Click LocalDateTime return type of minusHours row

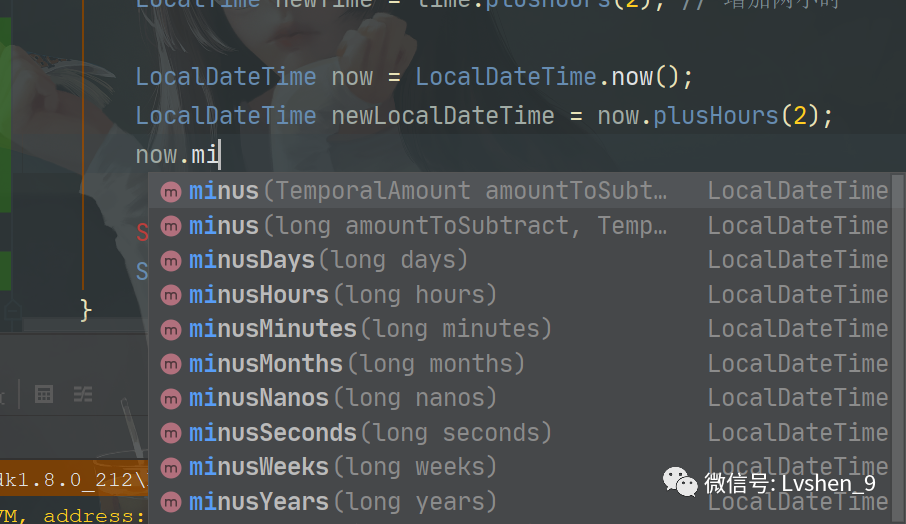coord(797,295)
